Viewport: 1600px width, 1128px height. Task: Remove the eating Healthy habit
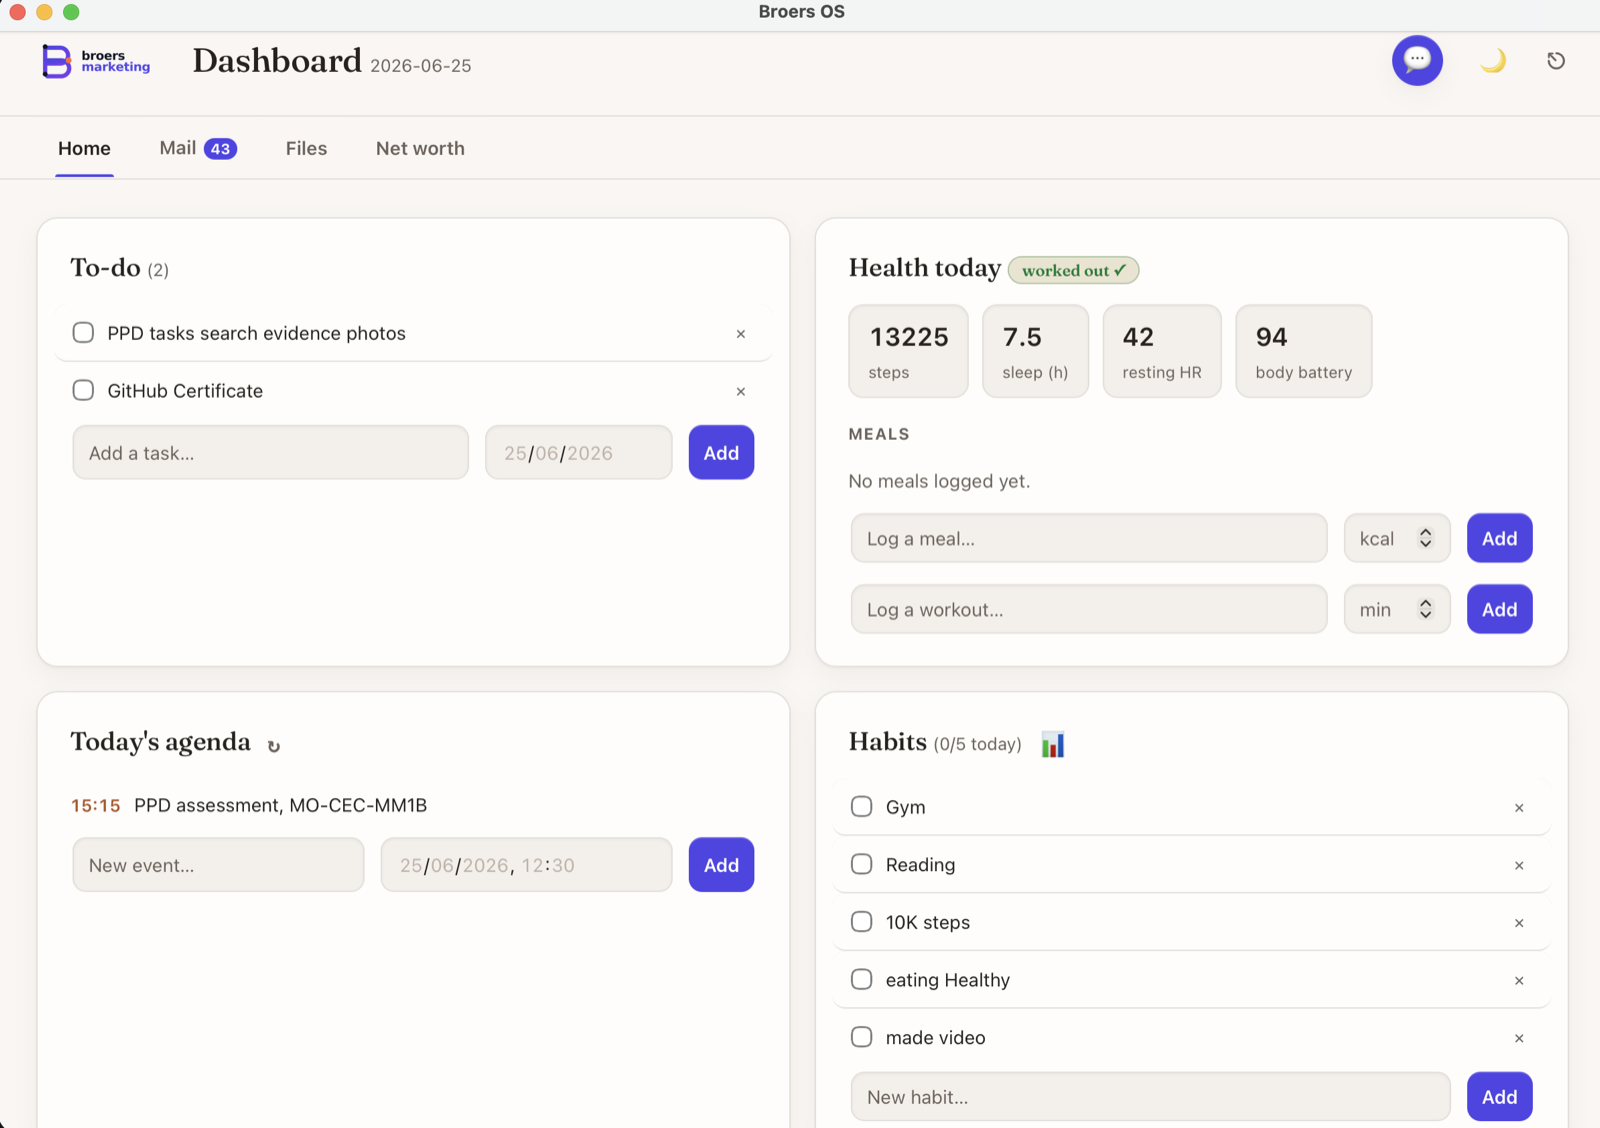1519,981
